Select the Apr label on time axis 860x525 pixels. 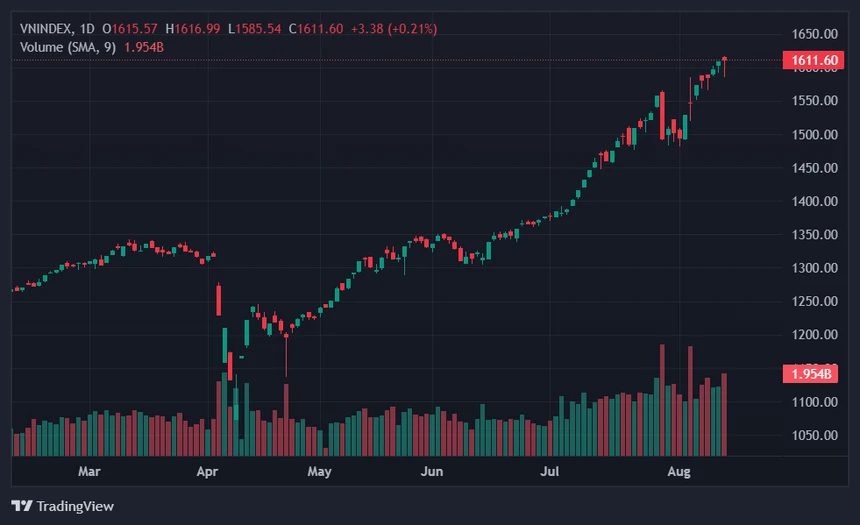pos(207,471)
